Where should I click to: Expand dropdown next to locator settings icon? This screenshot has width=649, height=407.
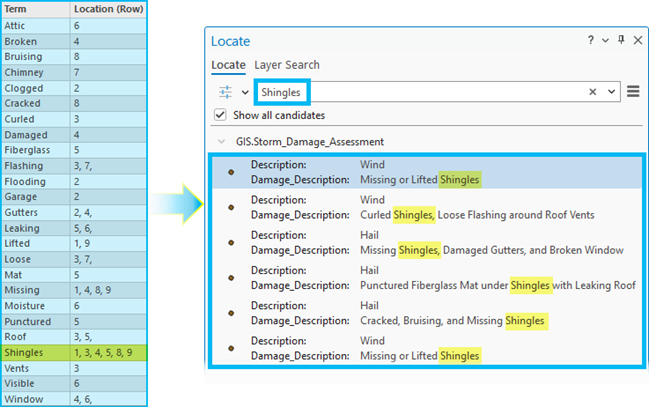click(x=245, y=92)
